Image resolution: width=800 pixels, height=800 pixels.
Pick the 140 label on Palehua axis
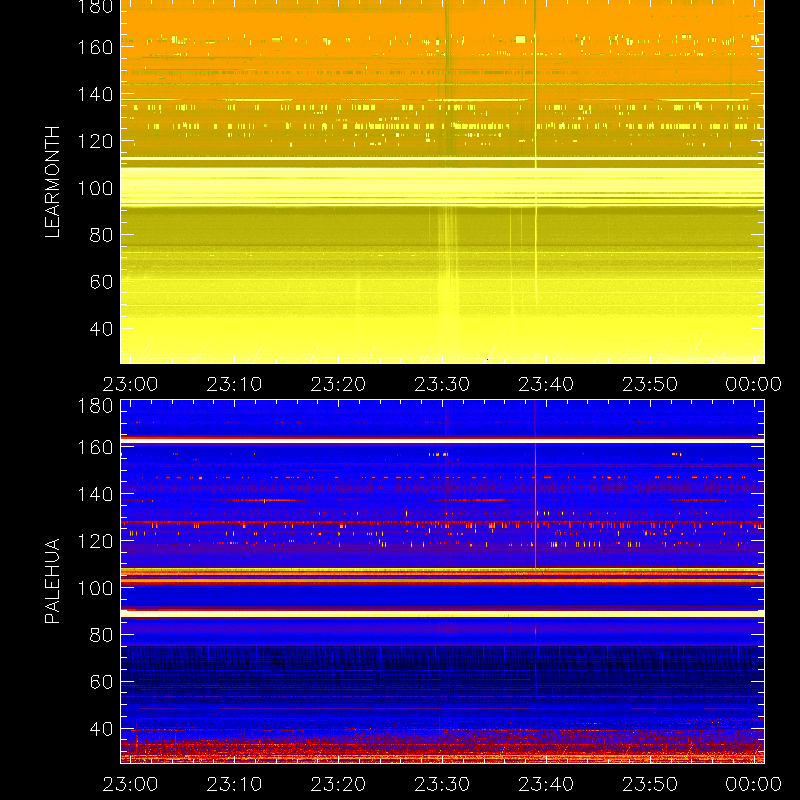point(95,494)
